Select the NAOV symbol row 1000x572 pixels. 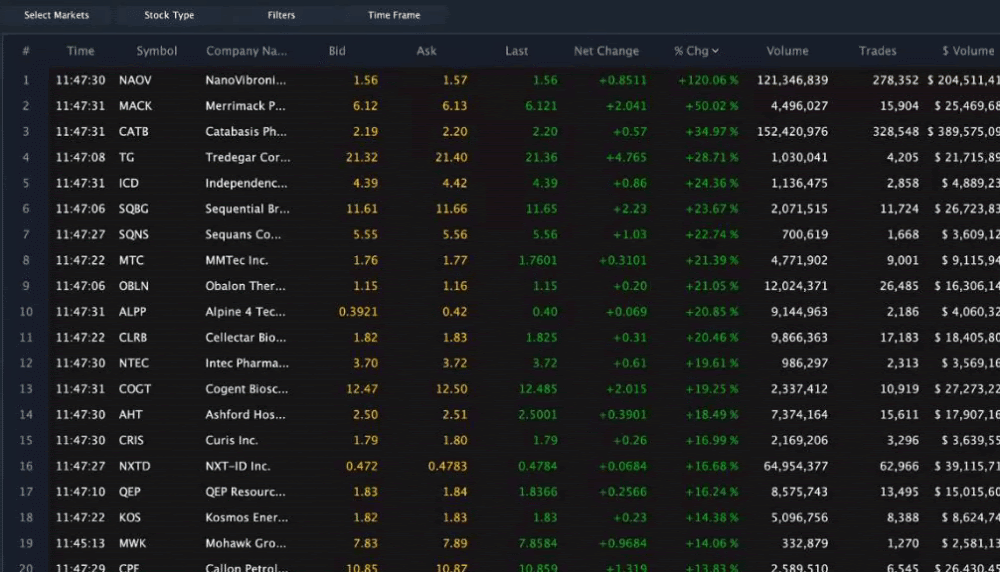(x=135, y=80)
